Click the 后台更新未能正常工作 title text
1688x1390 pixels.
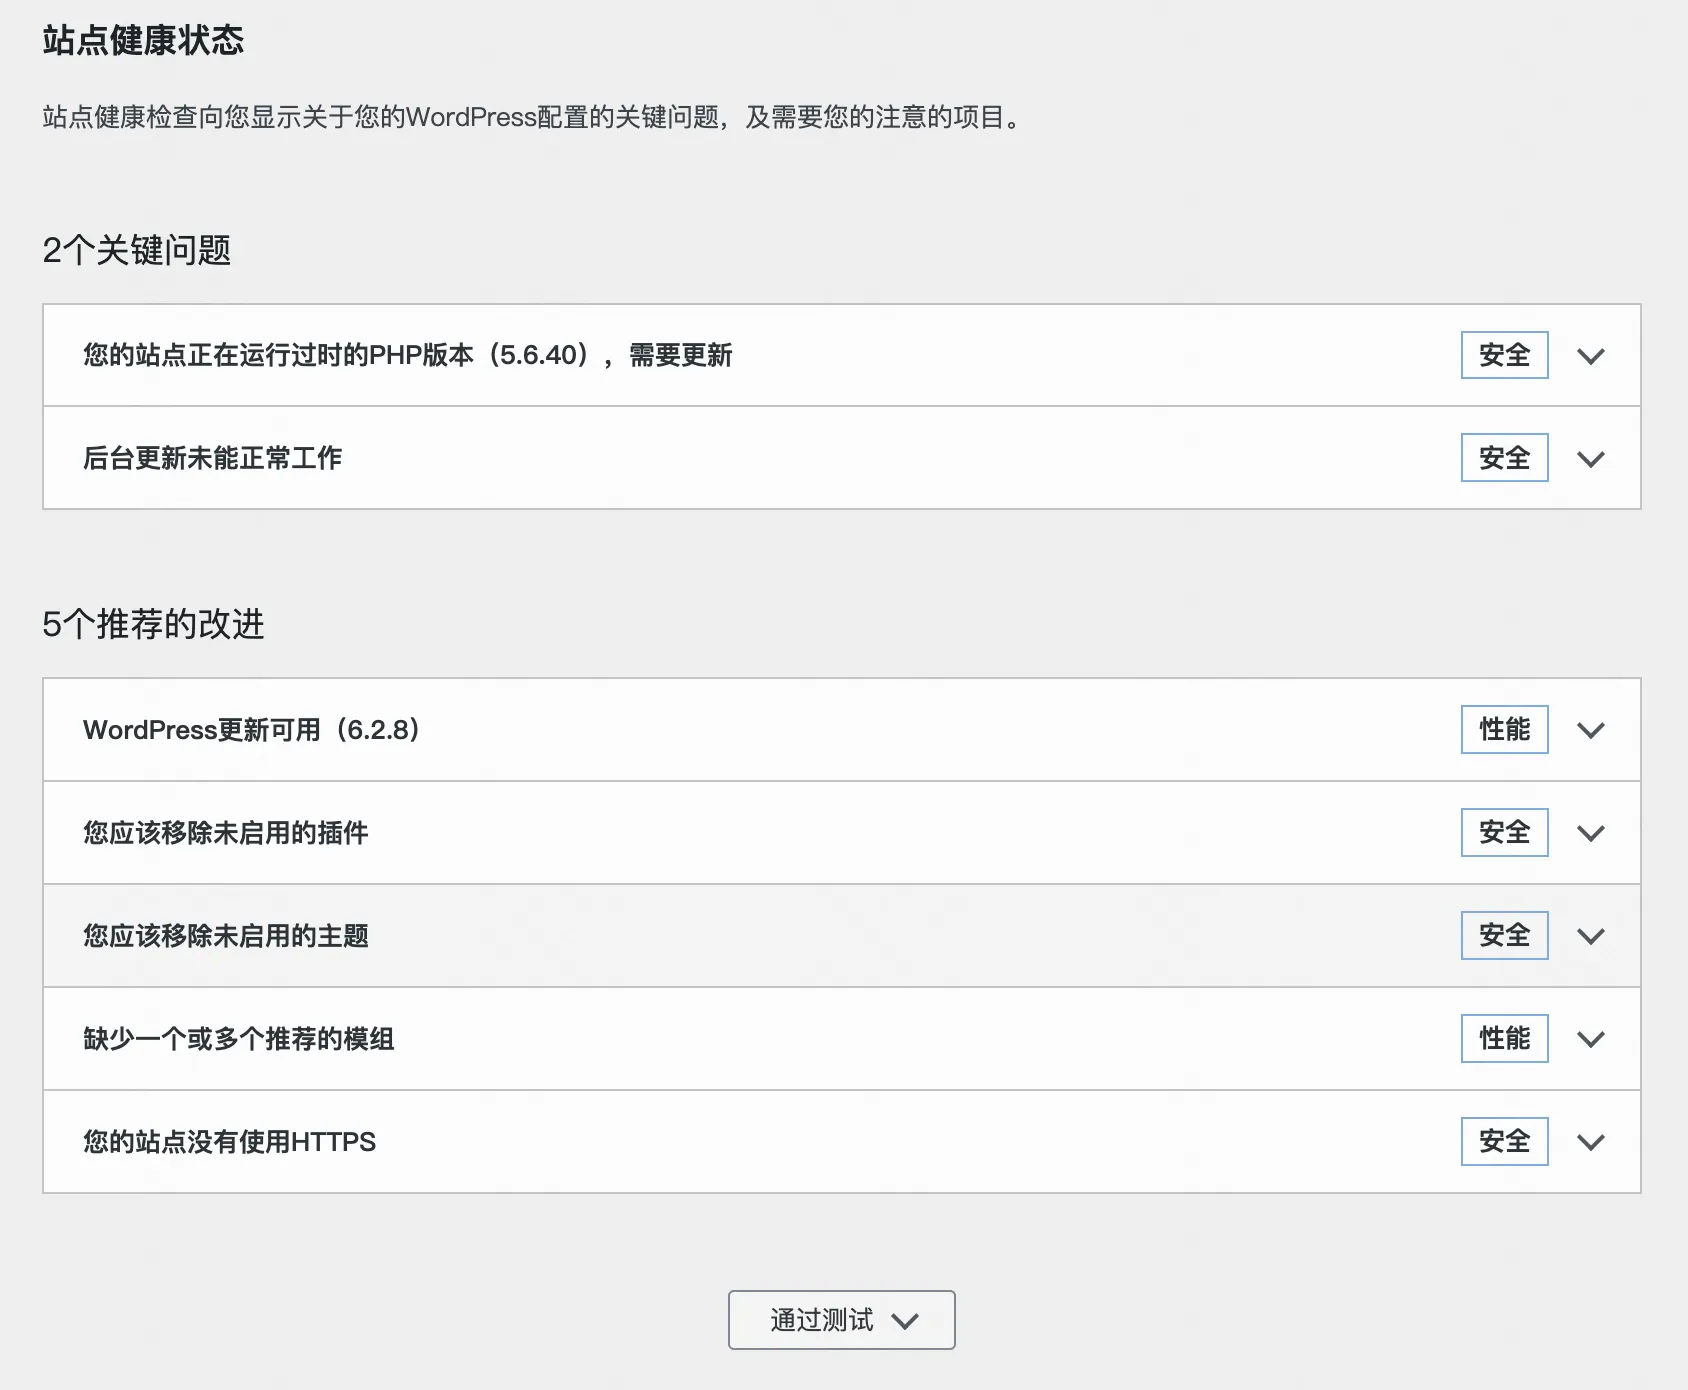(212, 458)
